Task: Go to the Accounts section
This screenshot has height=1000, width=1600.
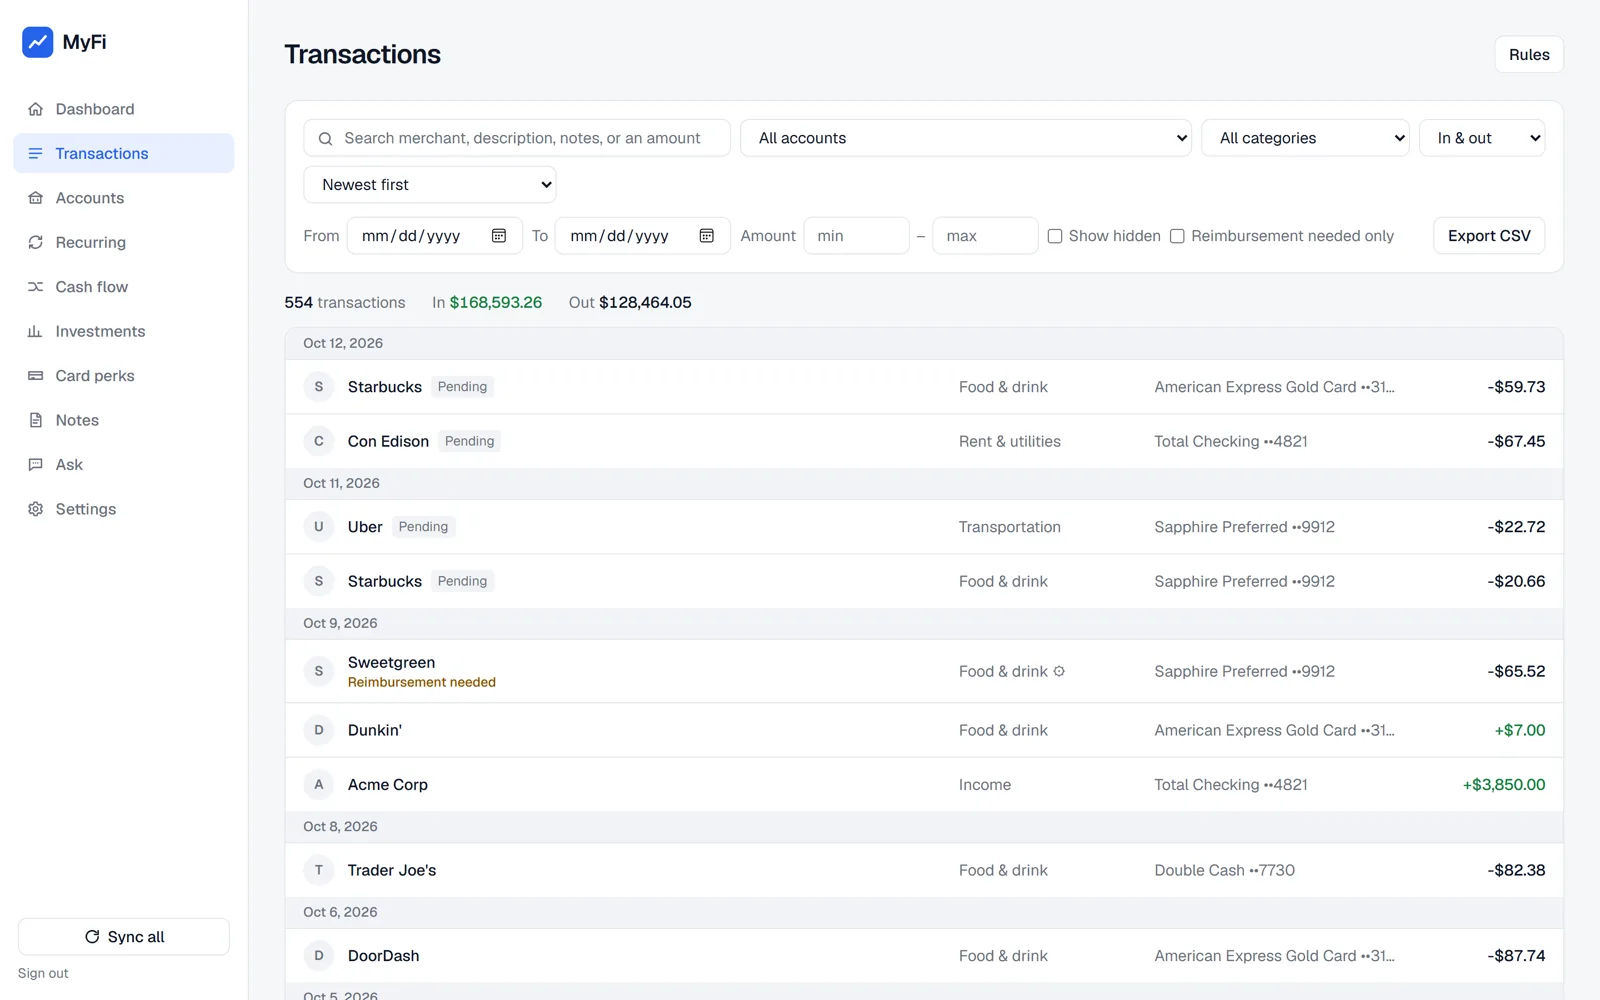Action: coord(124,198)
